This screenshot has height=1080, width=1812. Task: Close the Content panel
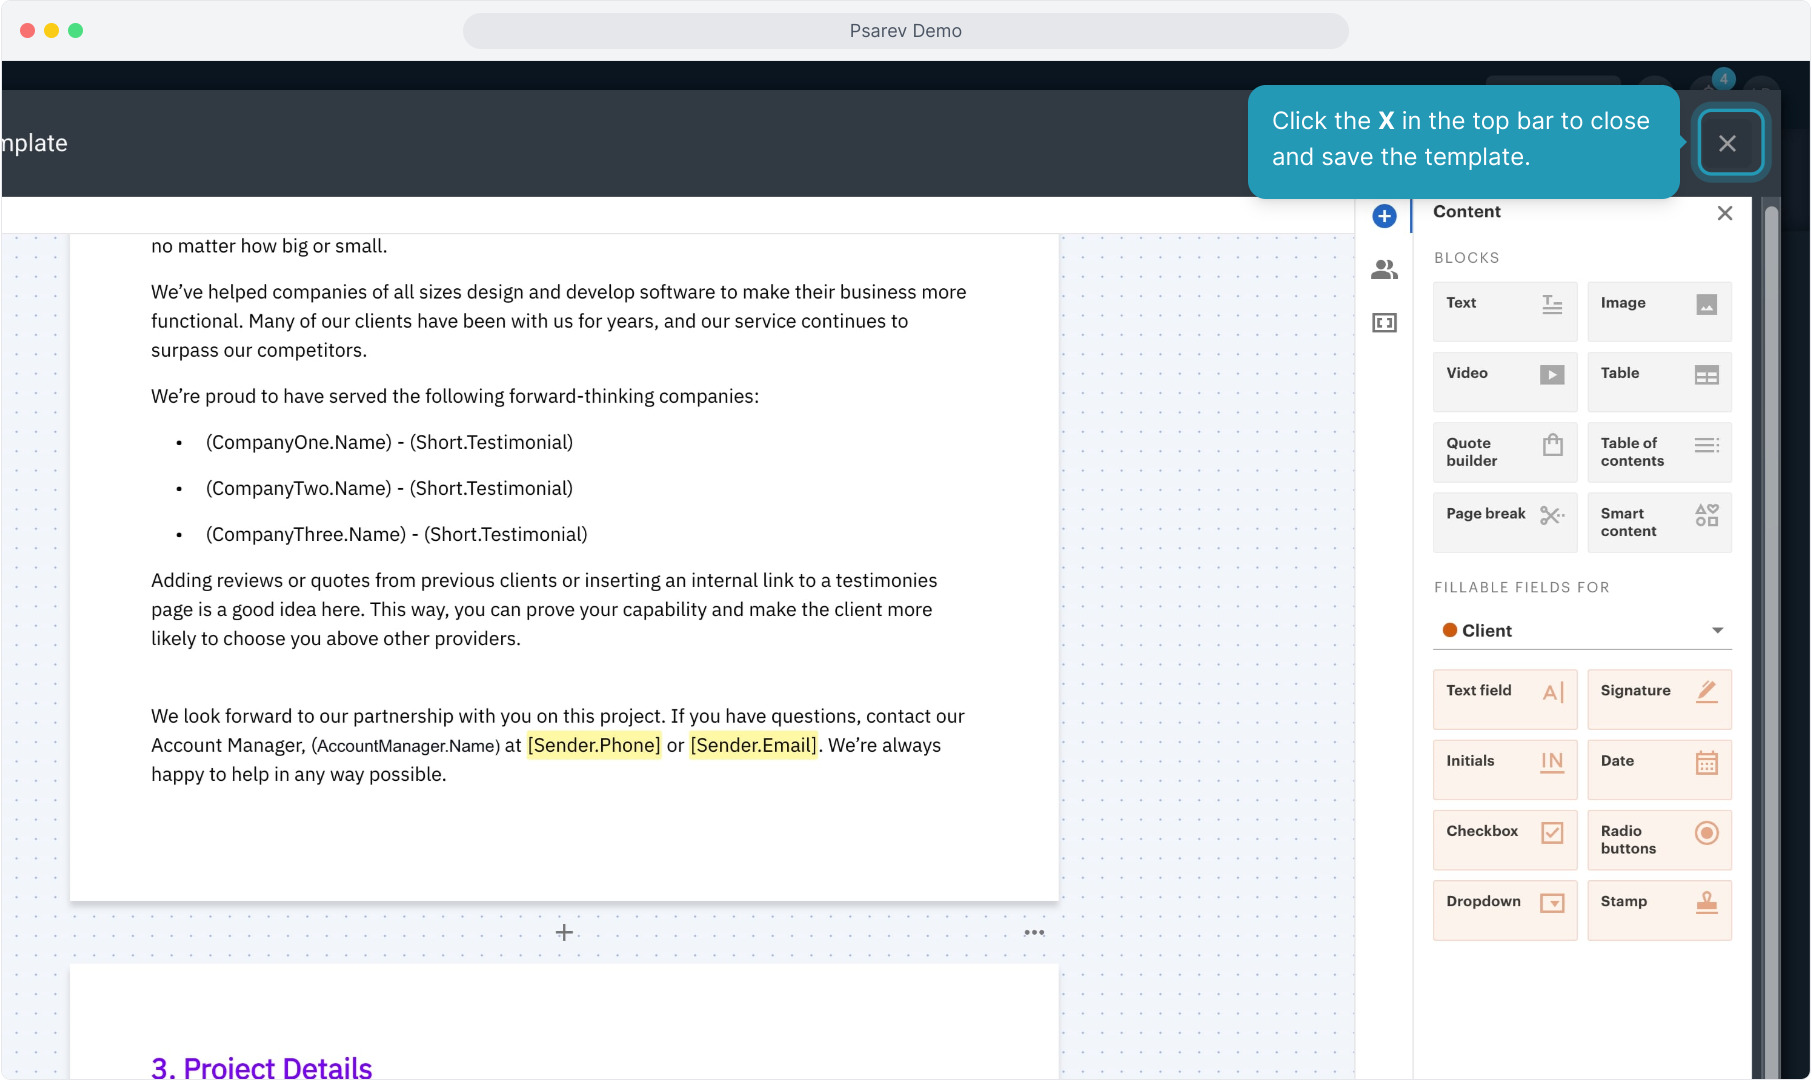point(1724,213)
